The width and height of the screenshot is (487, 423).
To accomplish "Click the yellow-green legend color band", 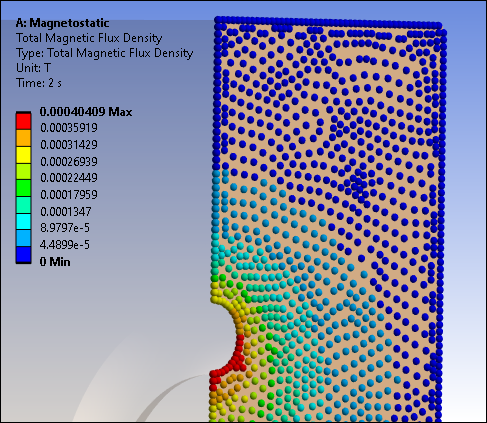I will (23, 171).
